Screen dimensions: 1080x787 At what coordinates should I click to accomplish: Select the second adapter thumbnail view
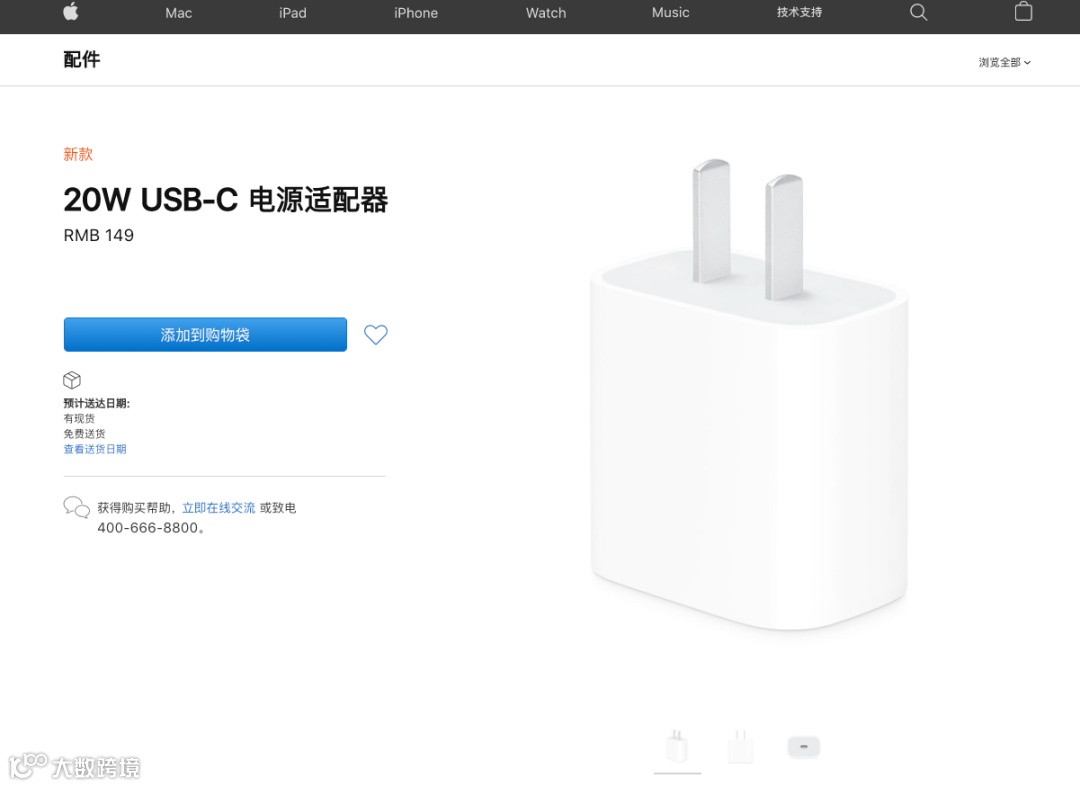(x=740, y=747)
